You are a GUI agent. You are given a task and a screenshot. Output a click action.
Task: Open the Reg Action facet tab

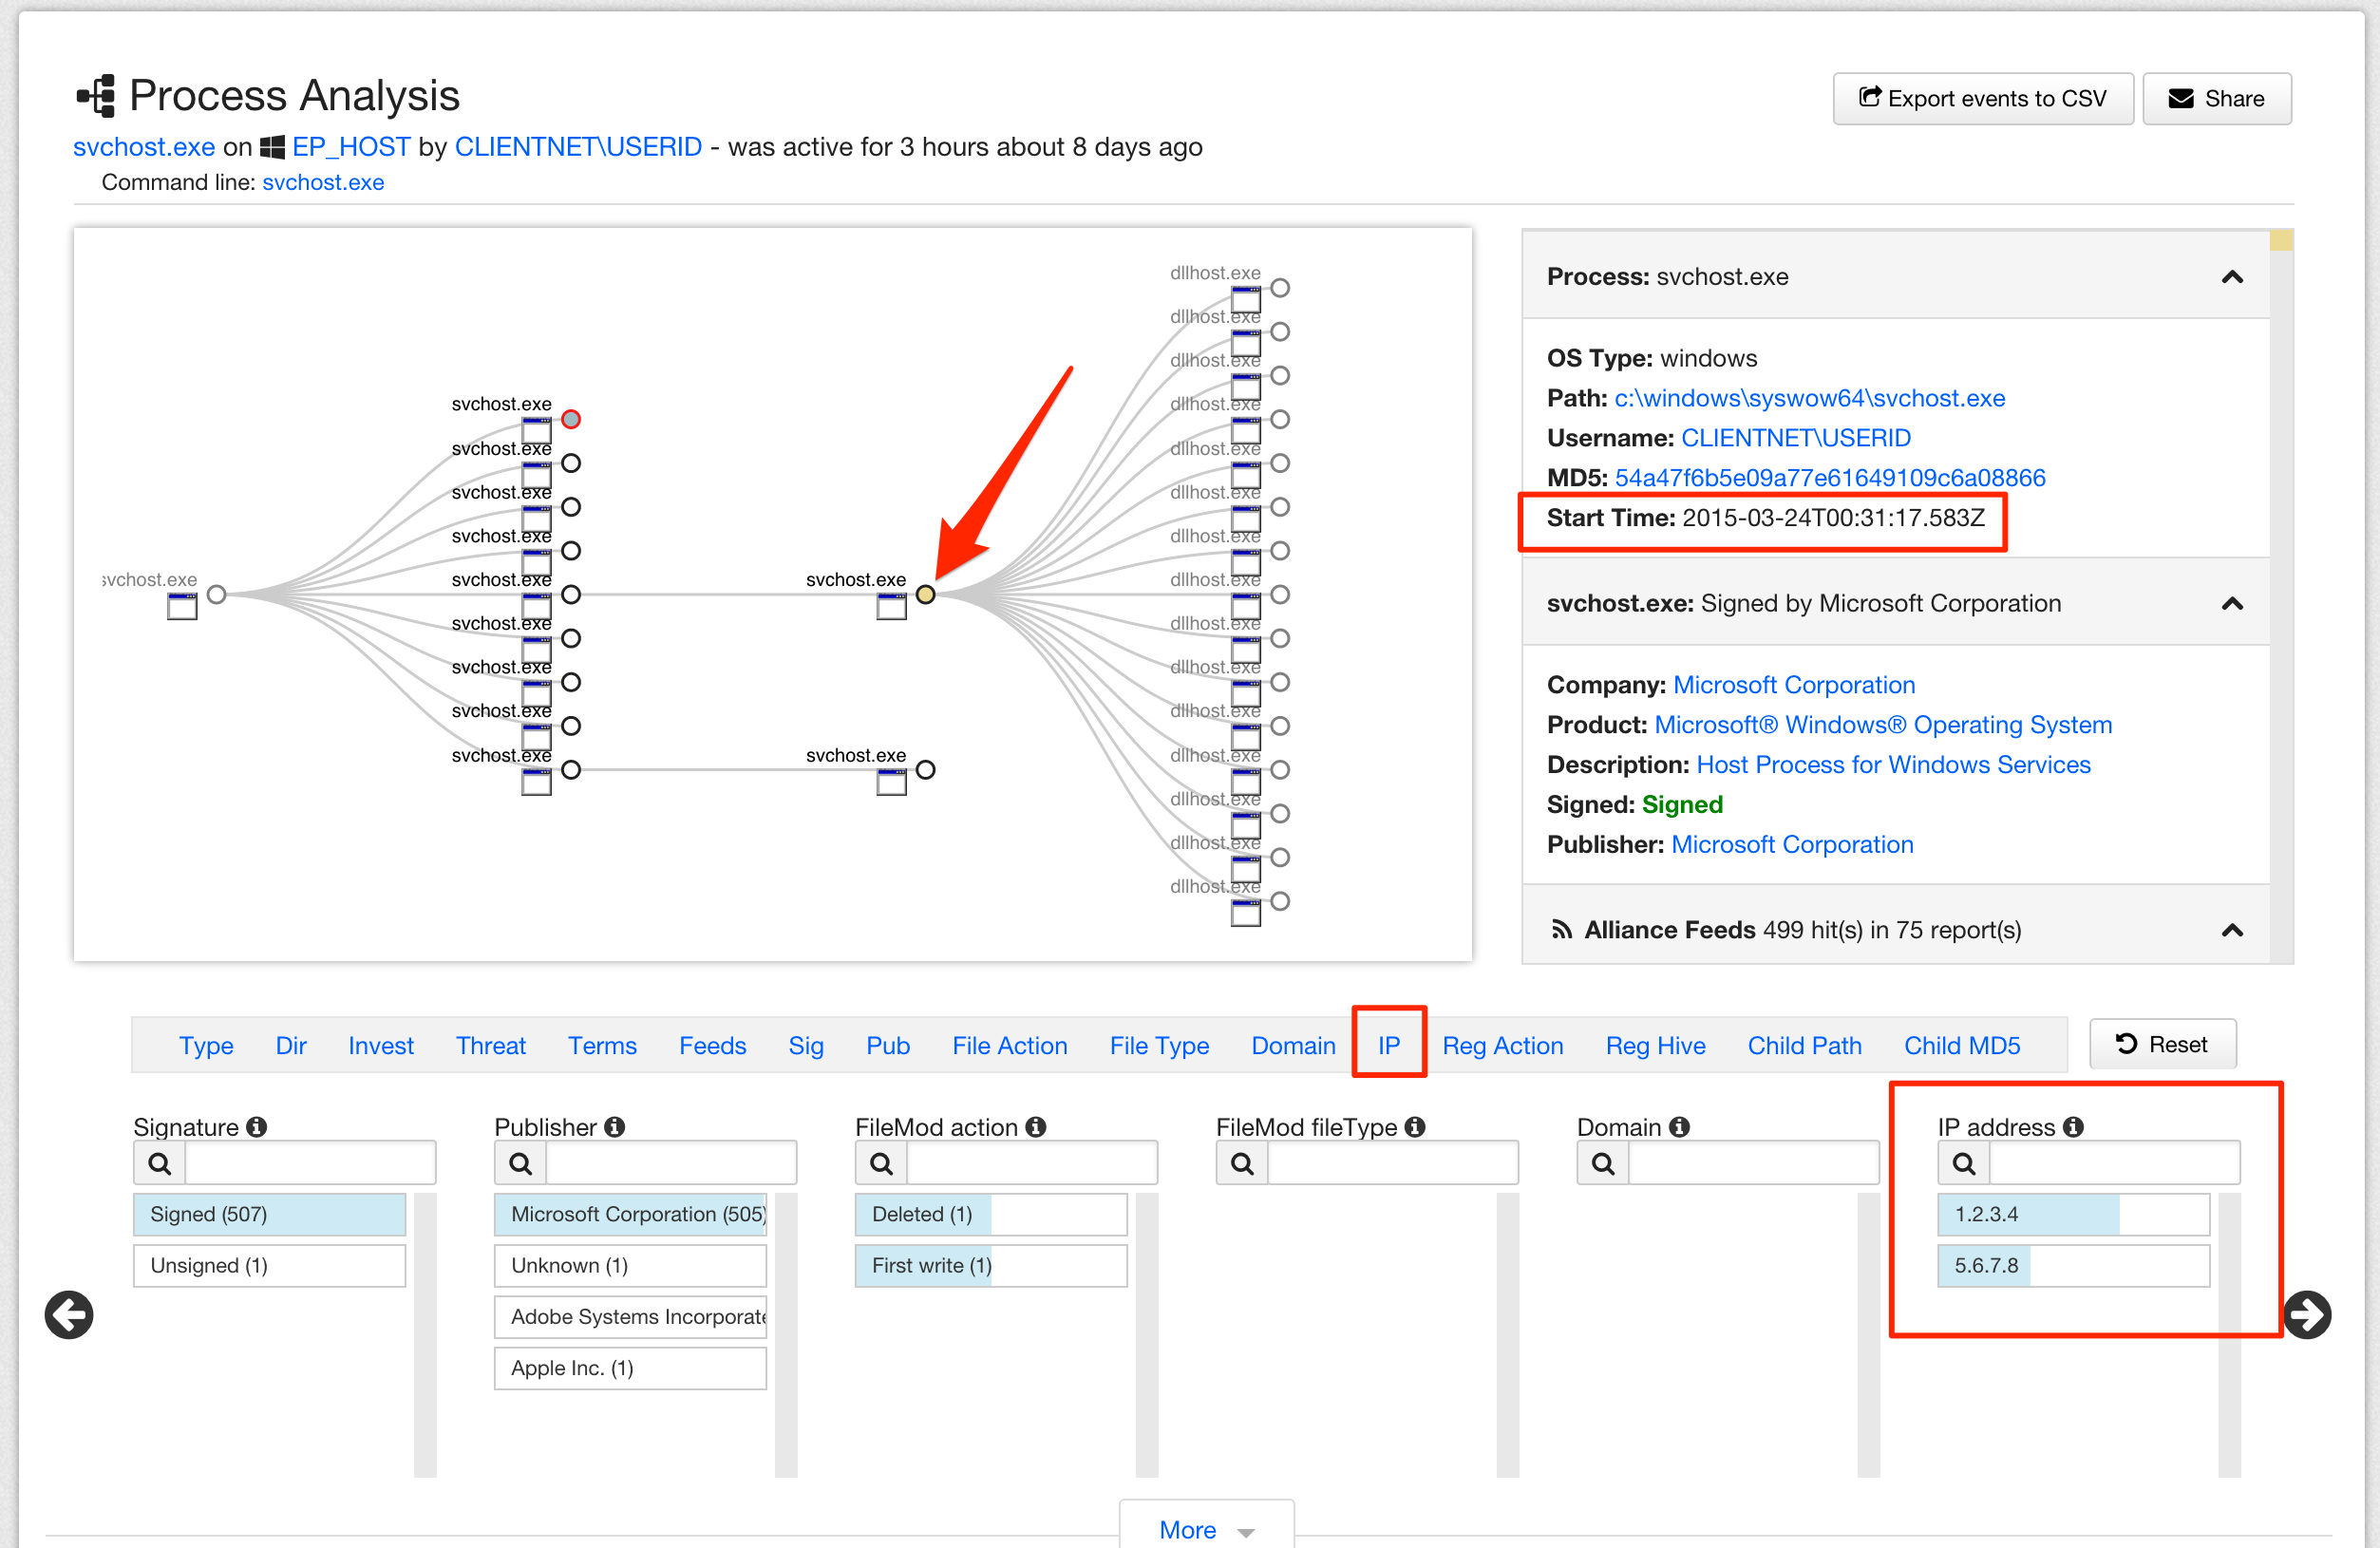pos(1502,1045)
